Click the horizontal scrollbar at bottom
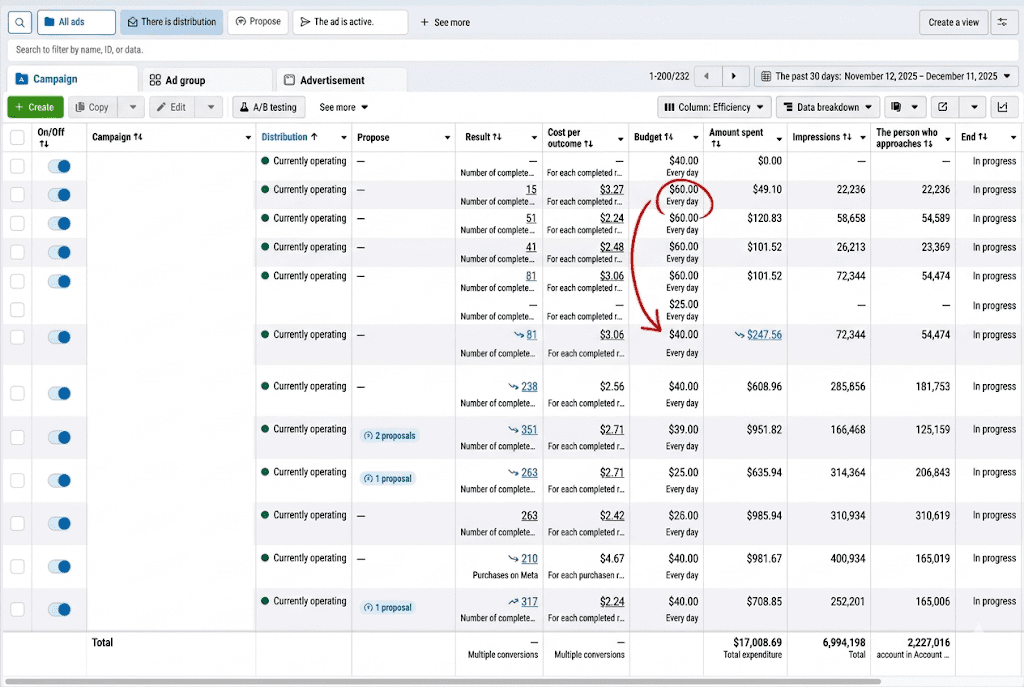Screen dimensions: 1024x687 [x=441, y=681]
